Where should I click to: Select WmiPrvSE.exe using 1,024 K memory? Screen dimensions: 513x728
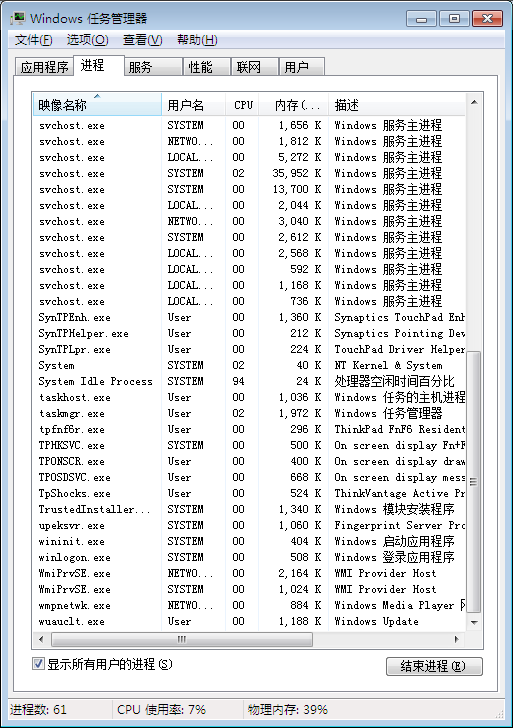249,589
